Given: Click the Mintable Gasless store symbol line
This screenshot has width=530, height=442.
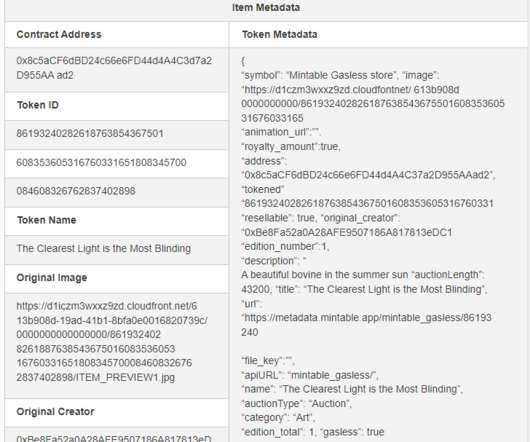Looking at the screenshot, I should 318,75.
